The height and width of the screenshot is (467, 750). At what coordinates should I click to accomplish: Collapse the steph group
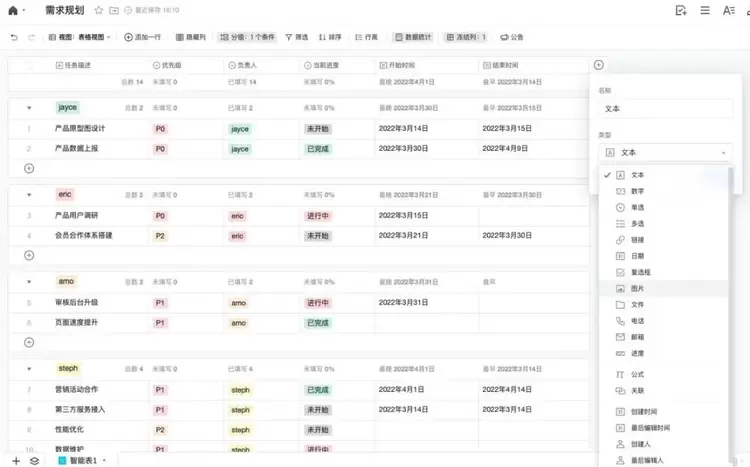click(29, 369)
